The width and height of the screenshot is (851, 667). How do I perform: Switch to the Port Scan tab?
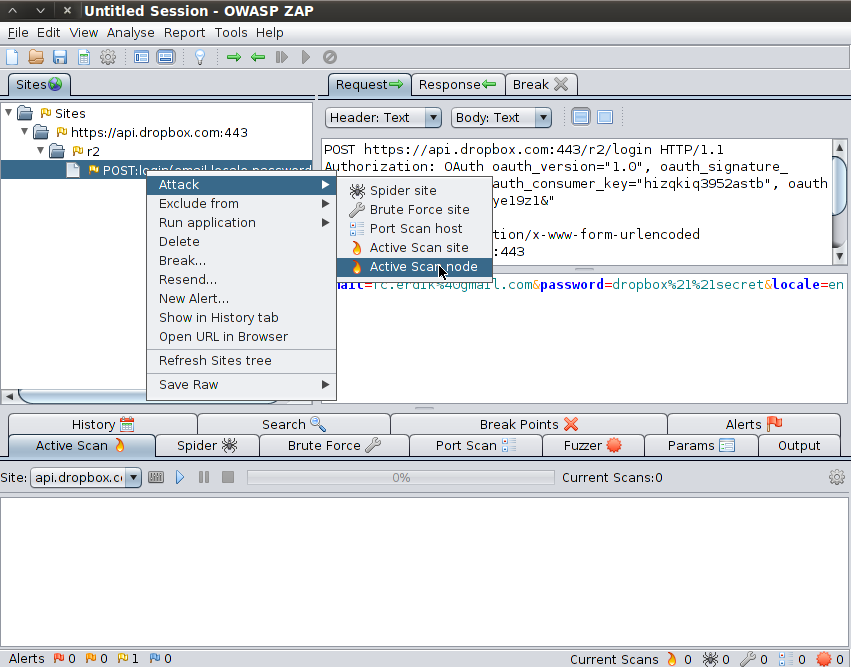click(x=476, y=446)
